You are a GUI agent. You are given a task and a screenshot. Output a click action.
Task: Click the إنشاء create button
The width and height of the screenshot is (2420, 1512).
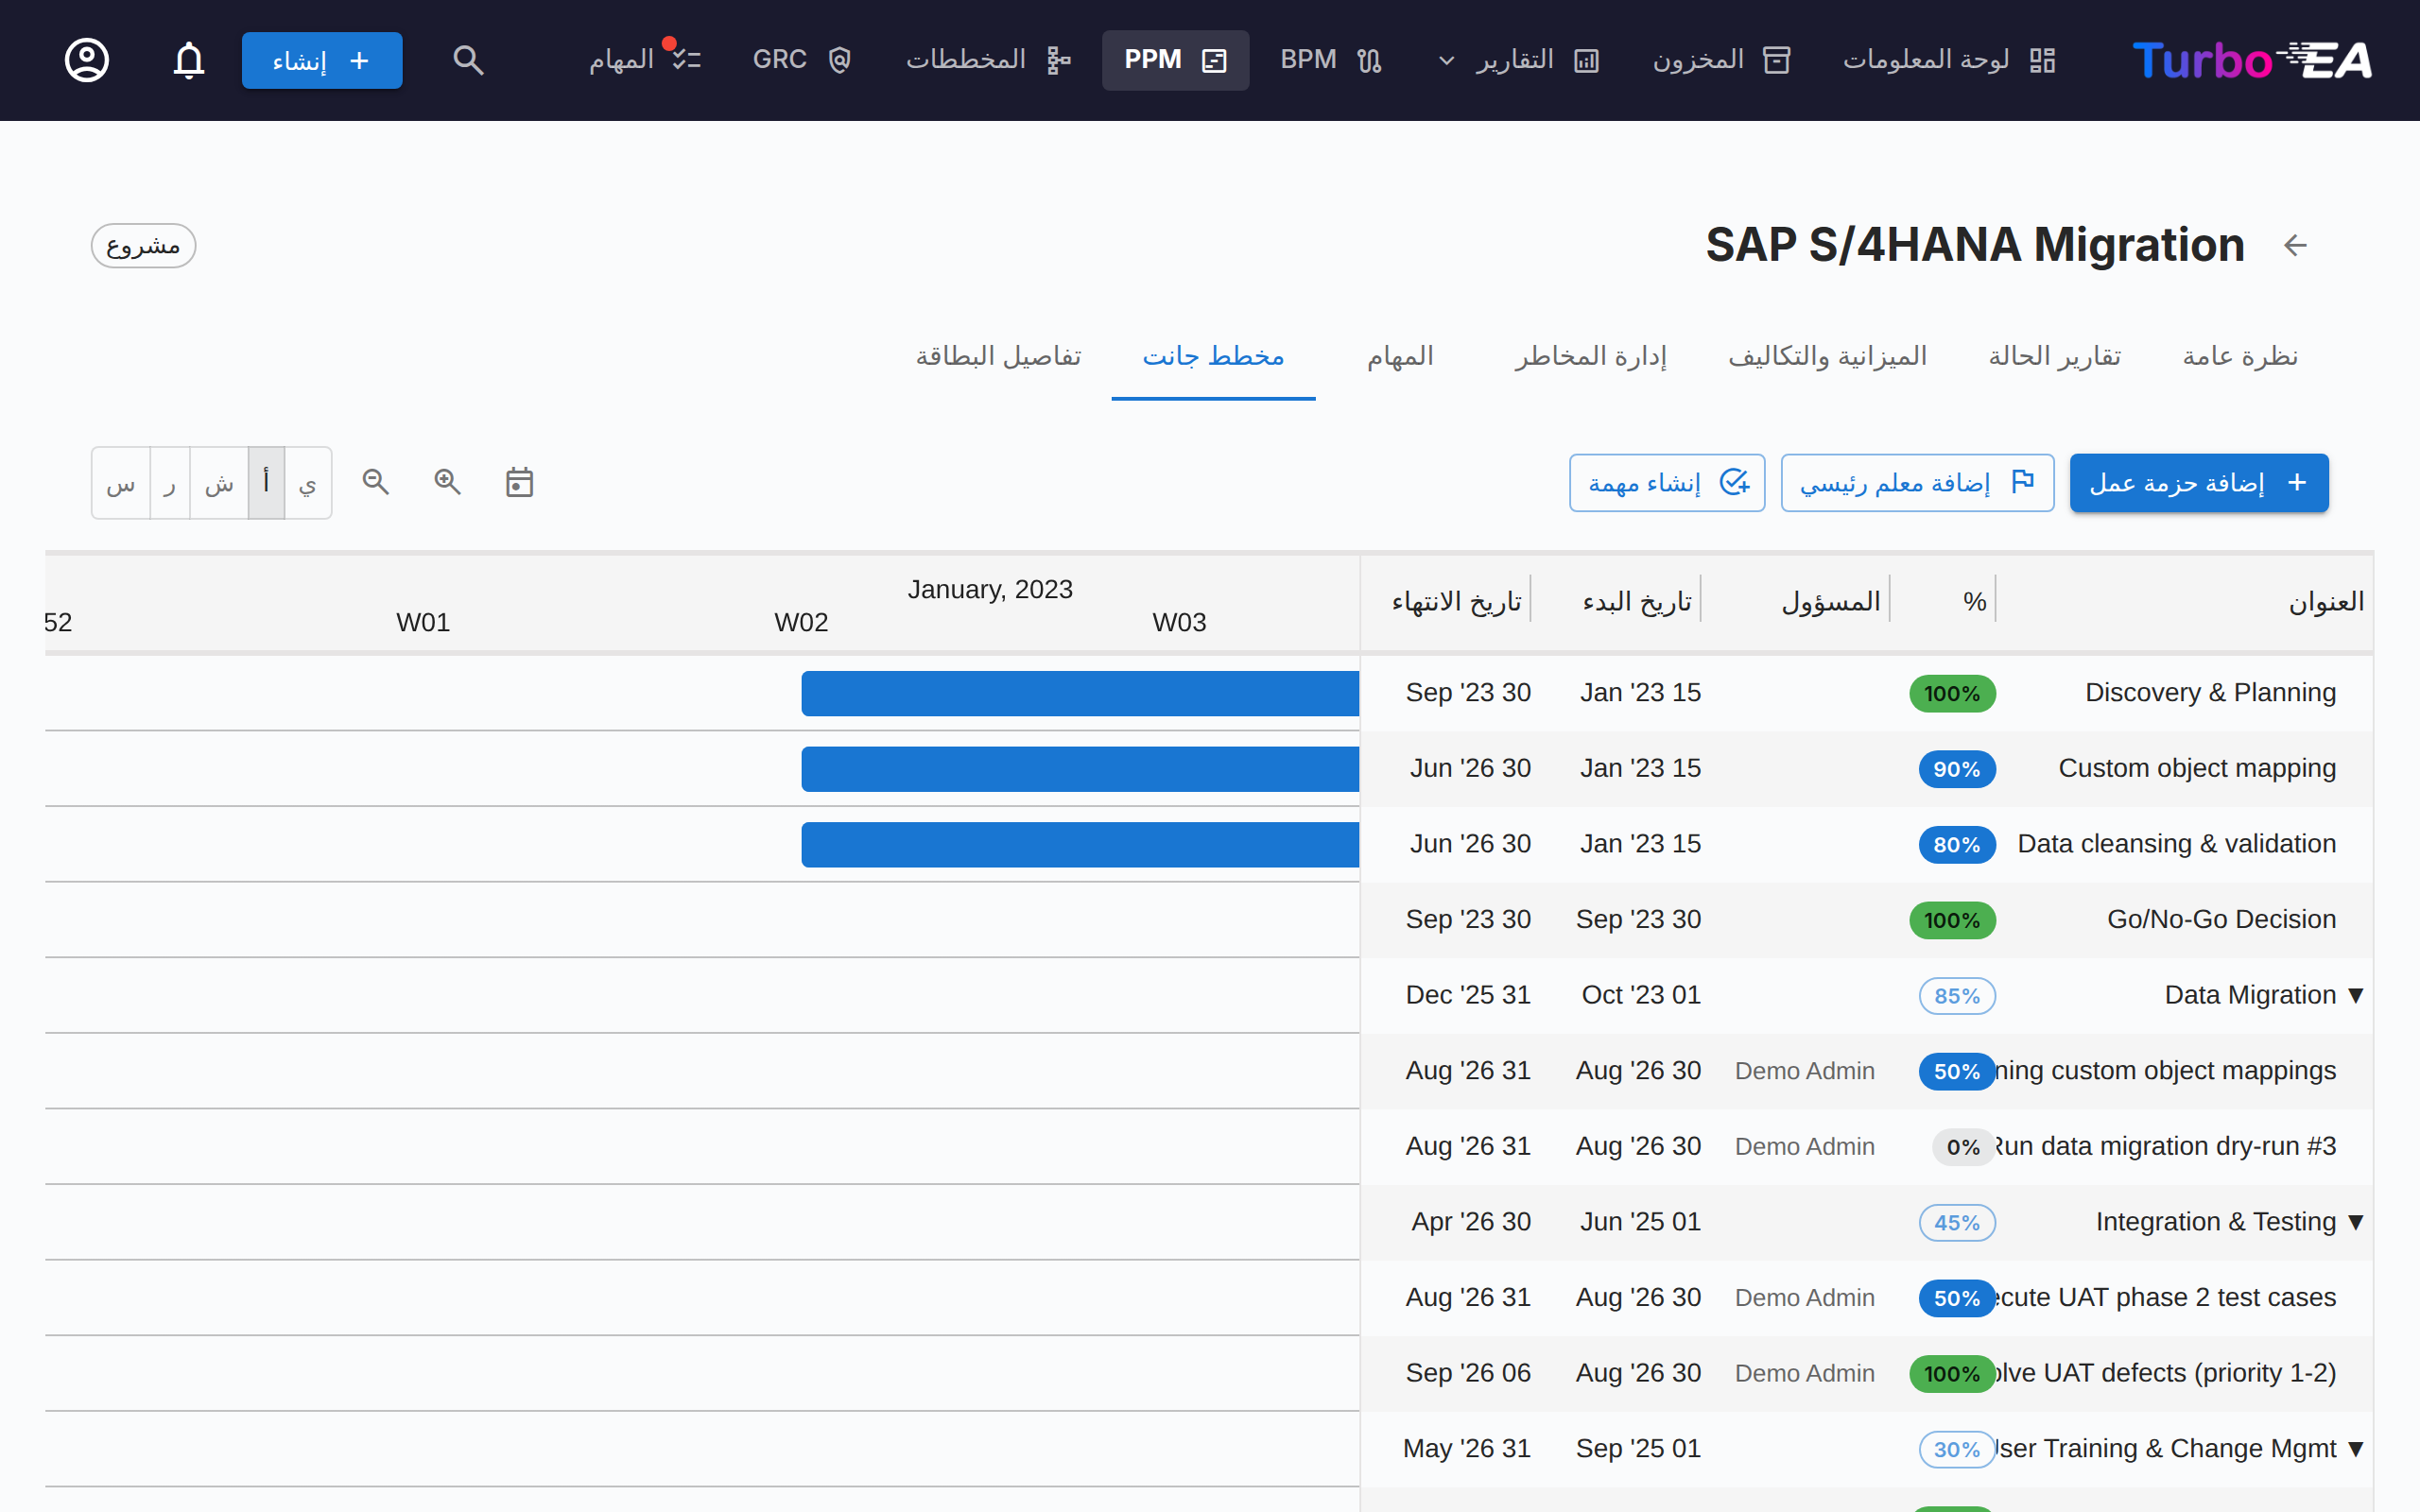[x=322, y=60]
